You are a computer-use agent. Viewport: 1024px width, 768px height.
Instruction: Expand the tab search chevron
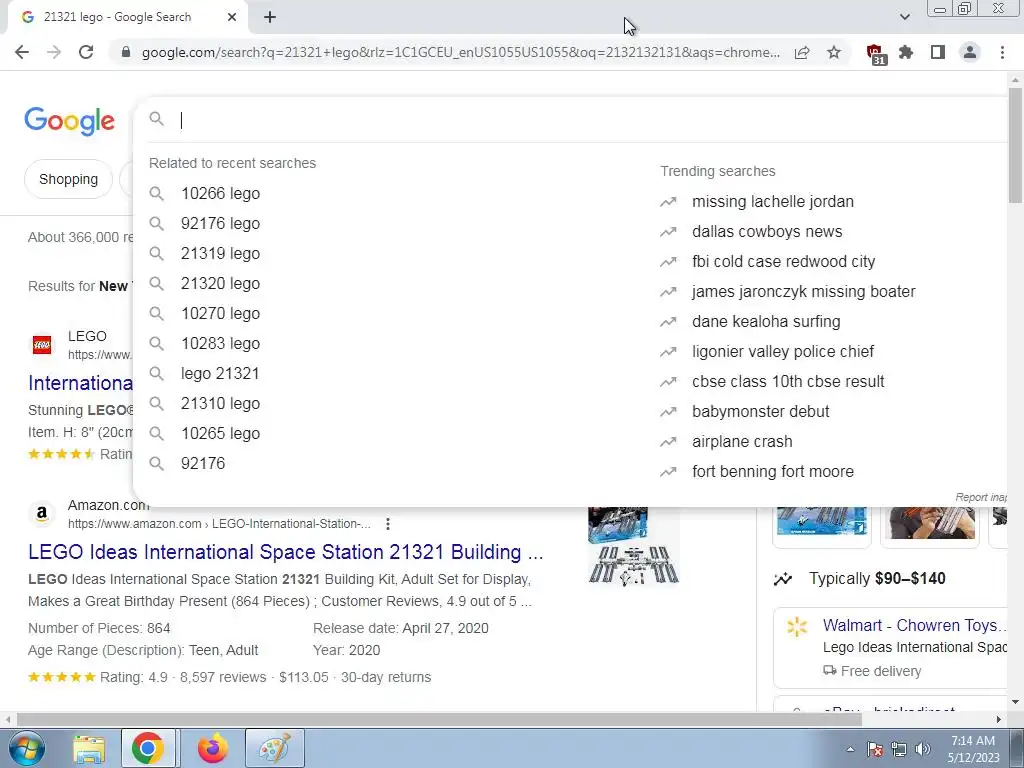pos(904,17)
